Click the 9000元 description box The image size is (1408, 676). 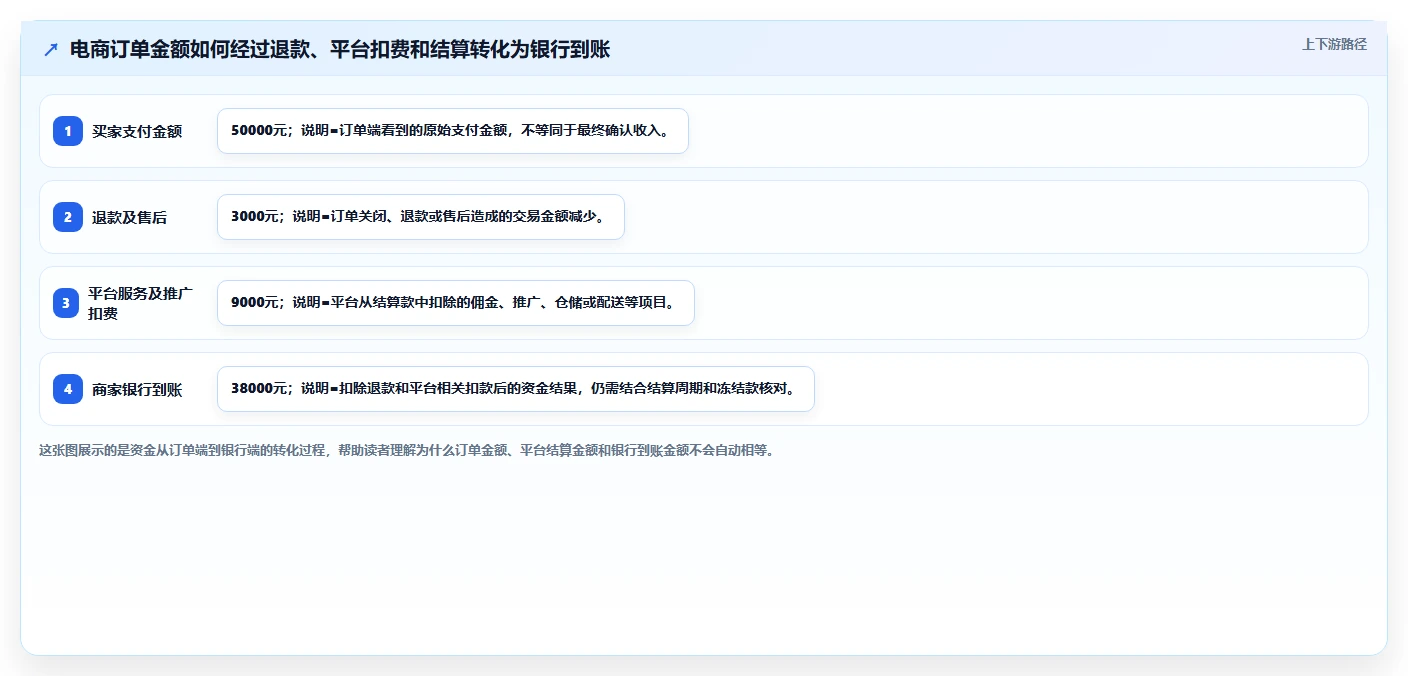[x=456, y=303]
